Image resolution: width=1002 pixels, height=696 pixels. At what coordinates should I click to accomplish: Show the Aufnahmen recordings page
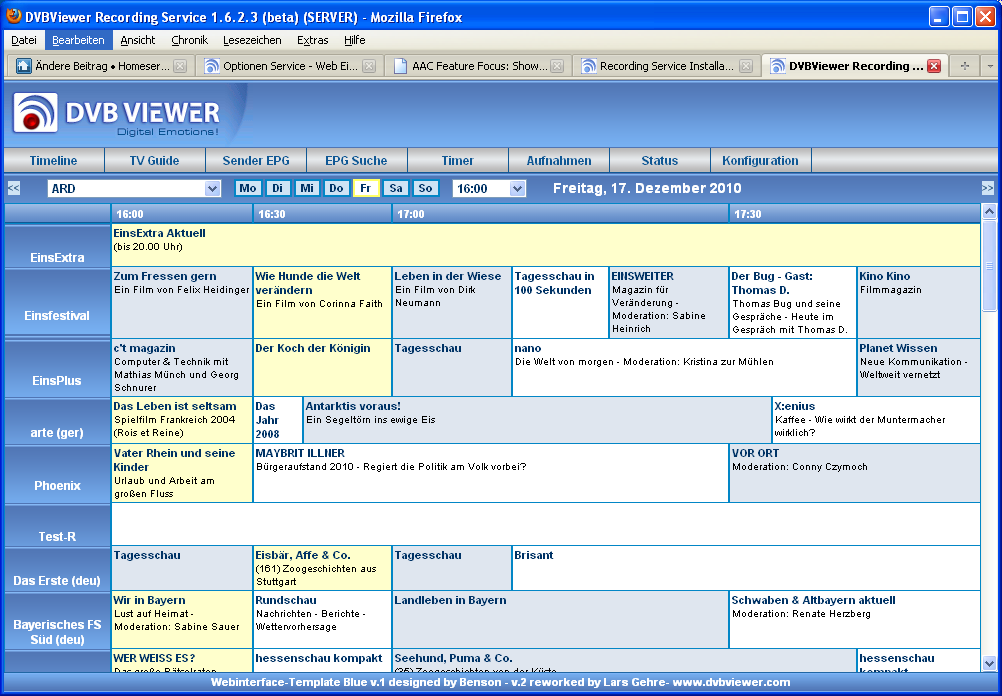[x=559, y=160]
